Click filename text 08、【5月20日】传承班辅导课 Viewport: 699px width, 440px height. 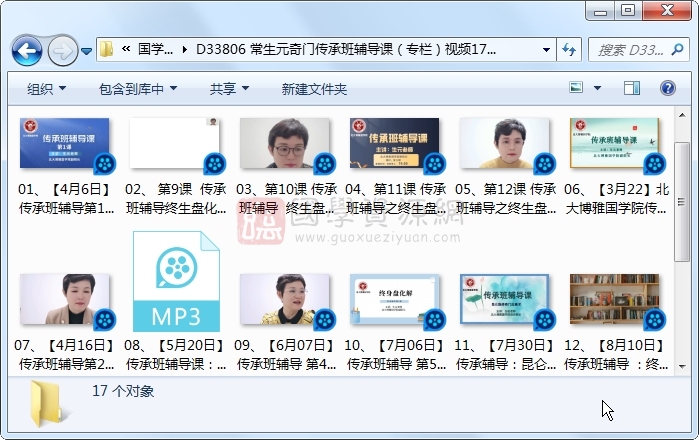[176, 354]
